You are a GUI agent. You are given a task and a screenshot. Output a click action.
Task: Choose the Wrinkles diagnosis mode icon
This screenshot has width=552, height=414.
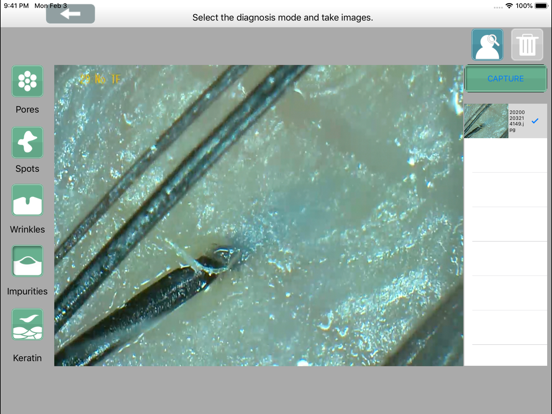(x=27, y=200)
